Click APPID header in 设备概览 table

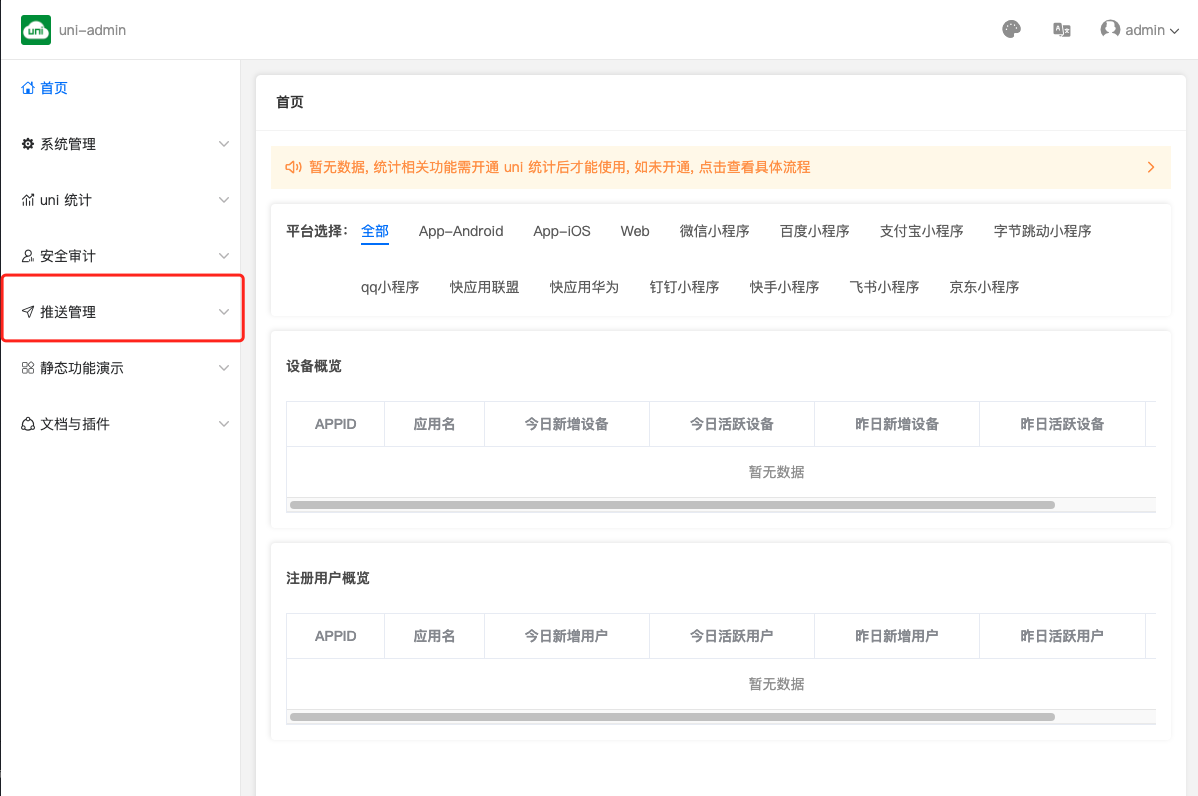pos(335,424)
